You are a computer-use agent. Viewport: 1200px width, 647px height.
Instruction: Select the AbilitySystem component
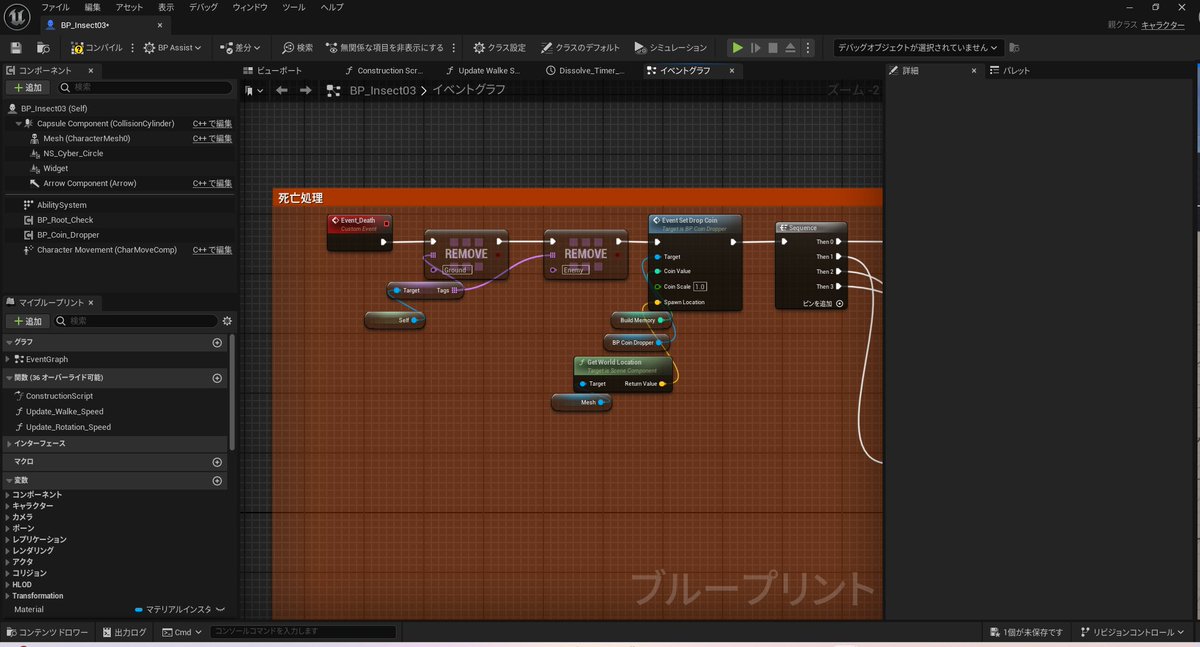[x=61, y=204]
